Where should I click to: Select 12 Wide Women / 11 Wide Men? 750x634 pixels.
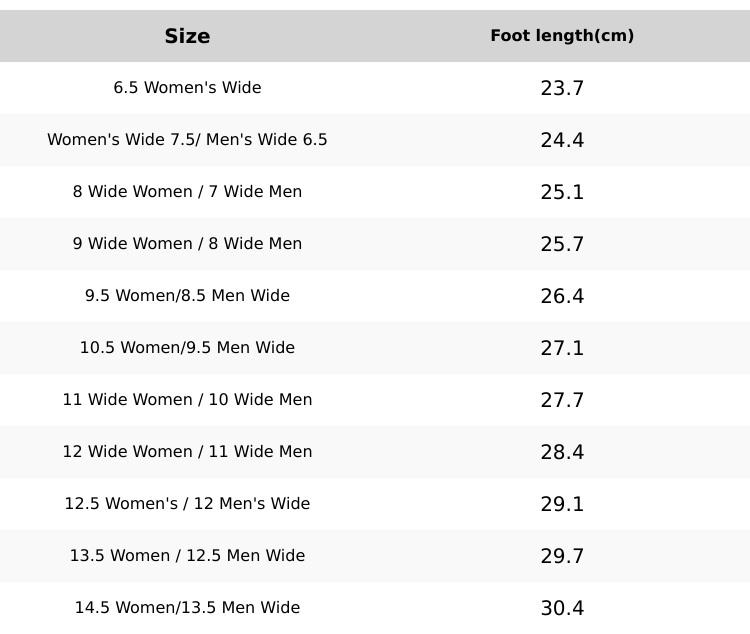(x=187, y=452)
